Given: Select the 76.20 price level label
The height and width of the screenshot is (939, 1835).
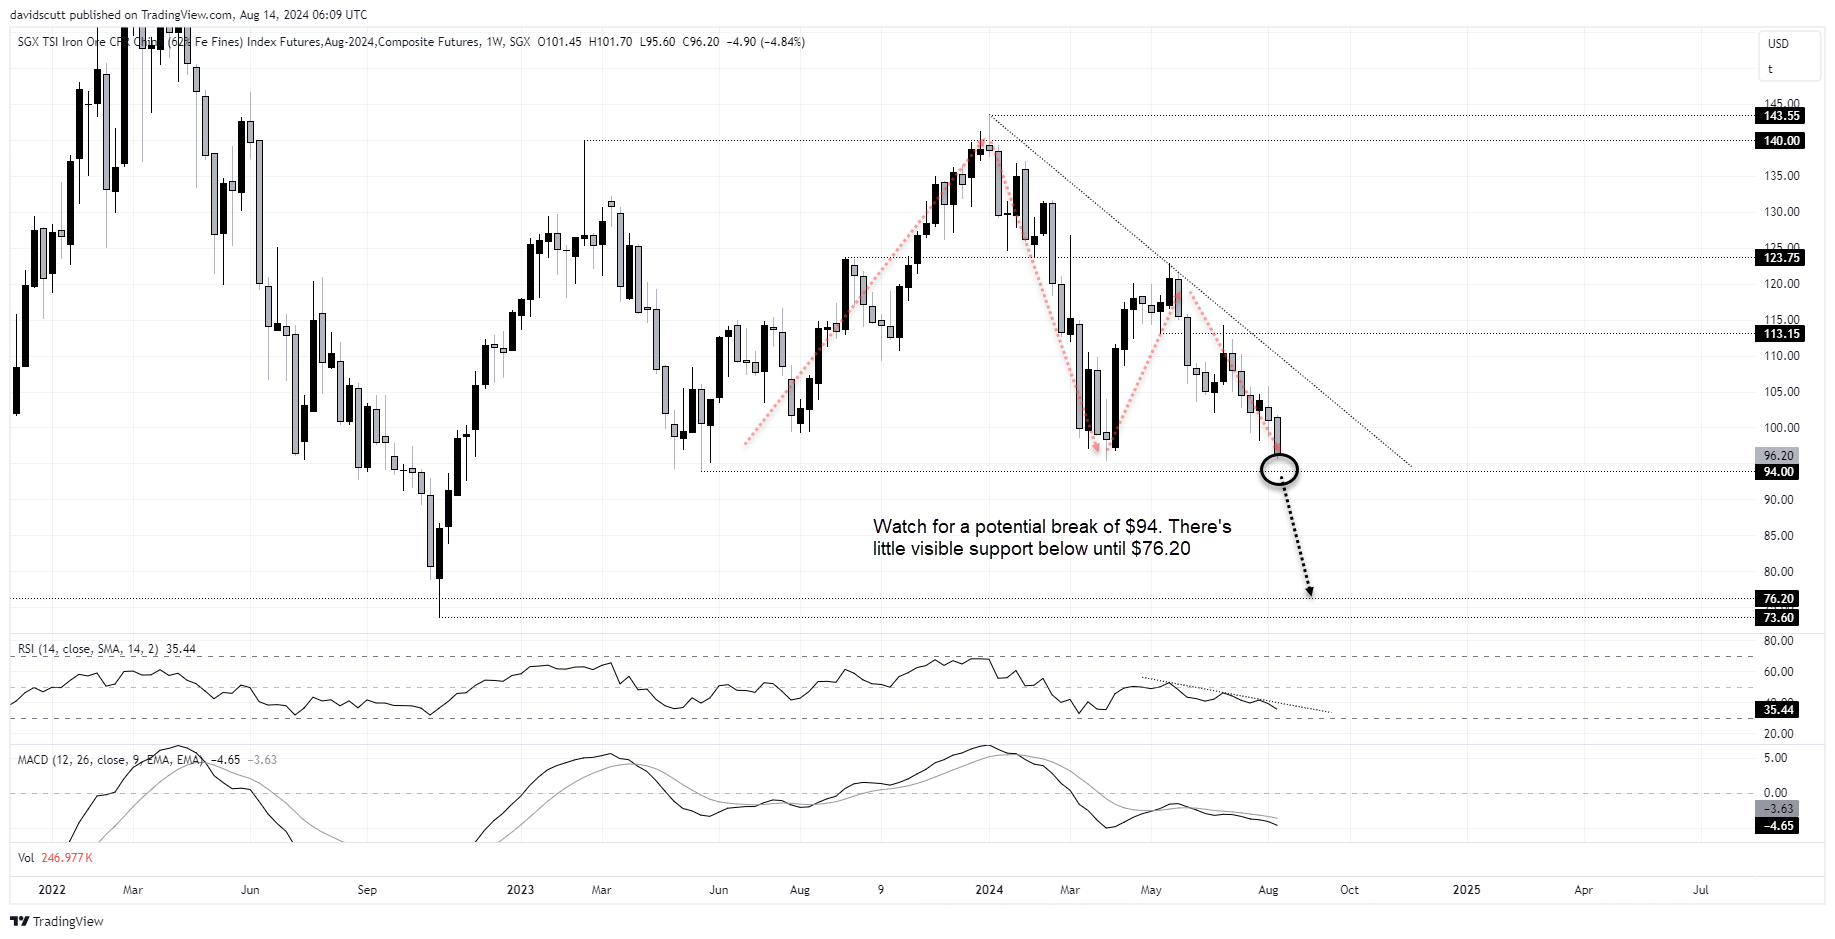Looking at the screenshot, I should click(1777, 599).
